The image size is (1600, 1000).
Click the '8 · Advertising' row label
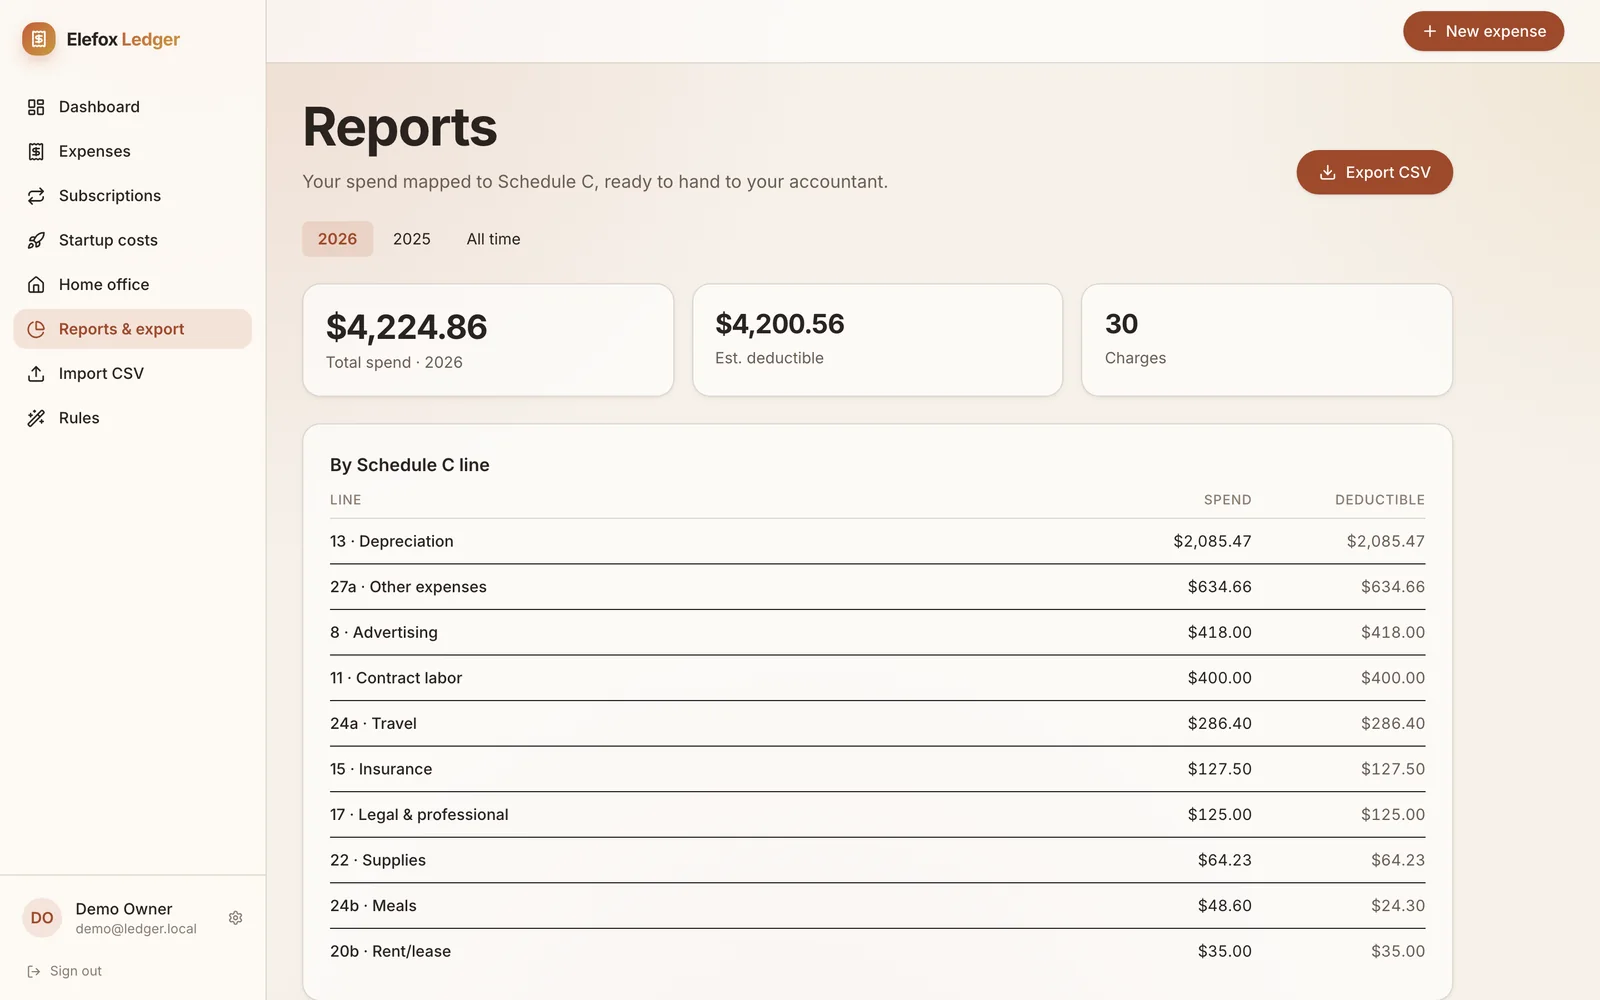point(384,632)
